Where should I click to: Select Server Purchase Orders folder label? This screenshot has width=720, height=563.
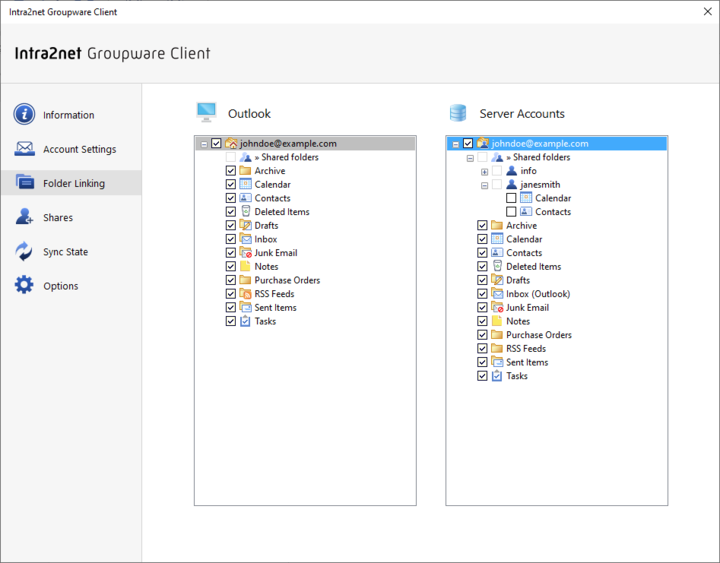539,335
